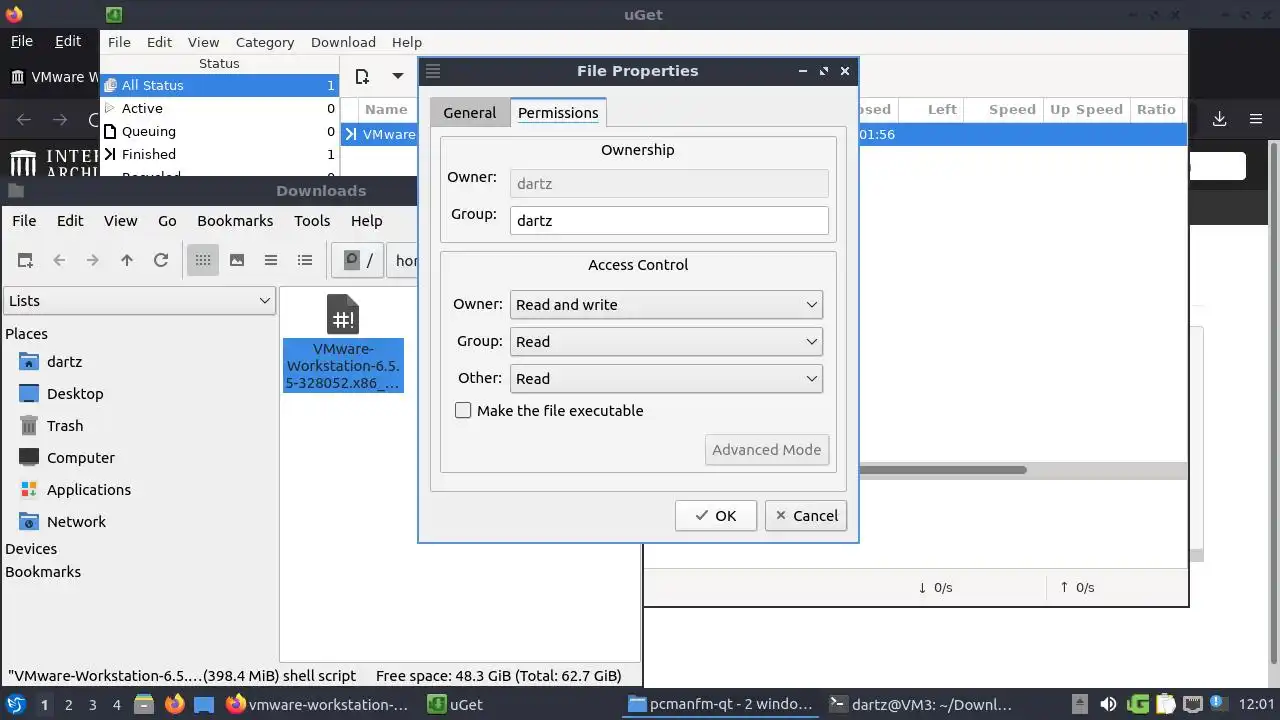Open the Owner access dropdown

(x=666, y=304)
